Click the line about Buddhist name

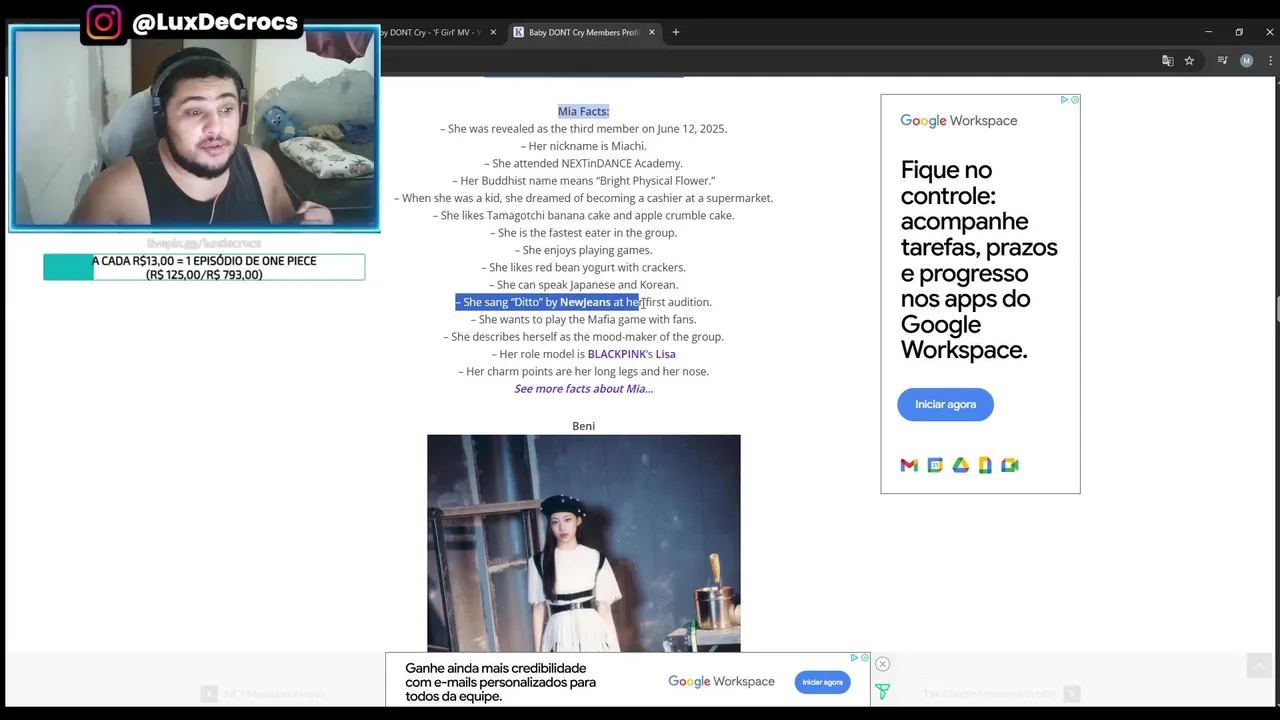tap(584, 181)
